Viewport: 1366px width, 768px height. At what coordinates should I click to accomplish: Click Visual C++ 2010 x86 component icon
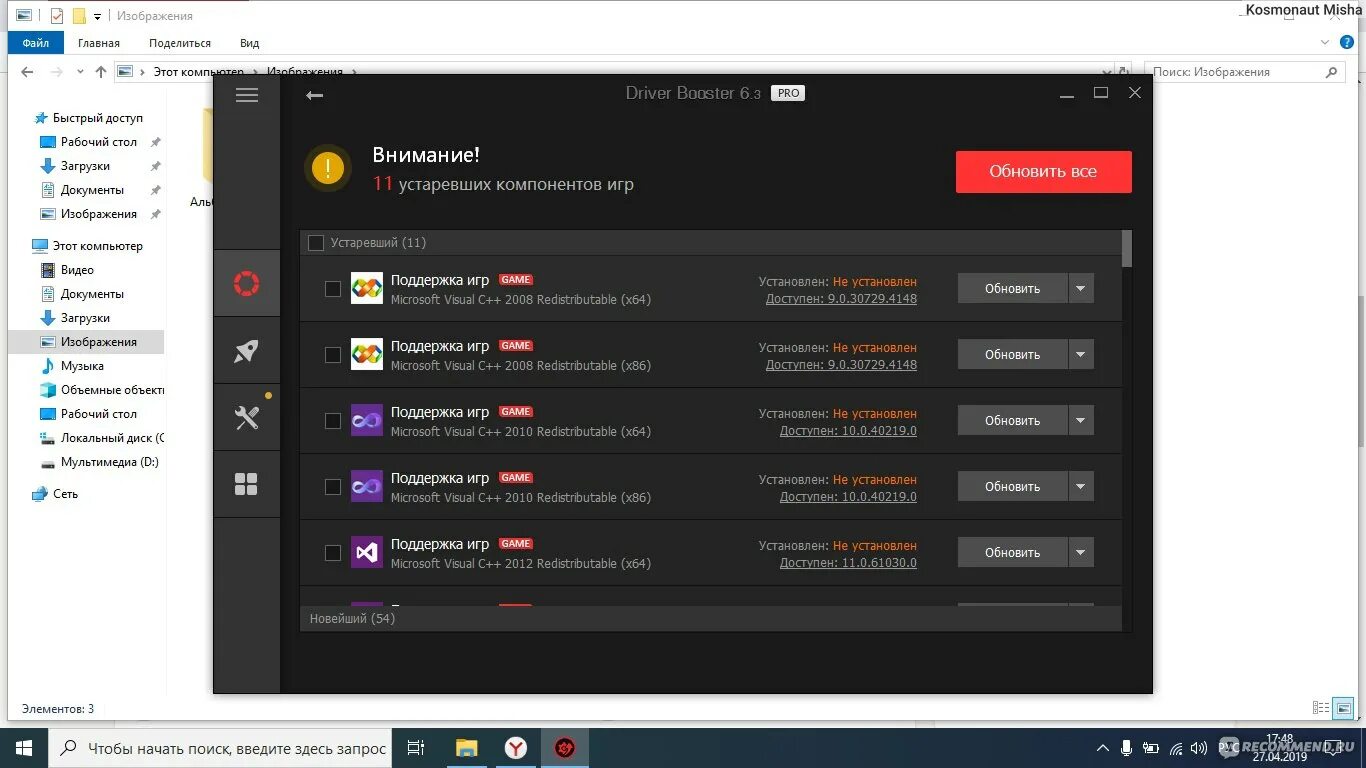367,487
